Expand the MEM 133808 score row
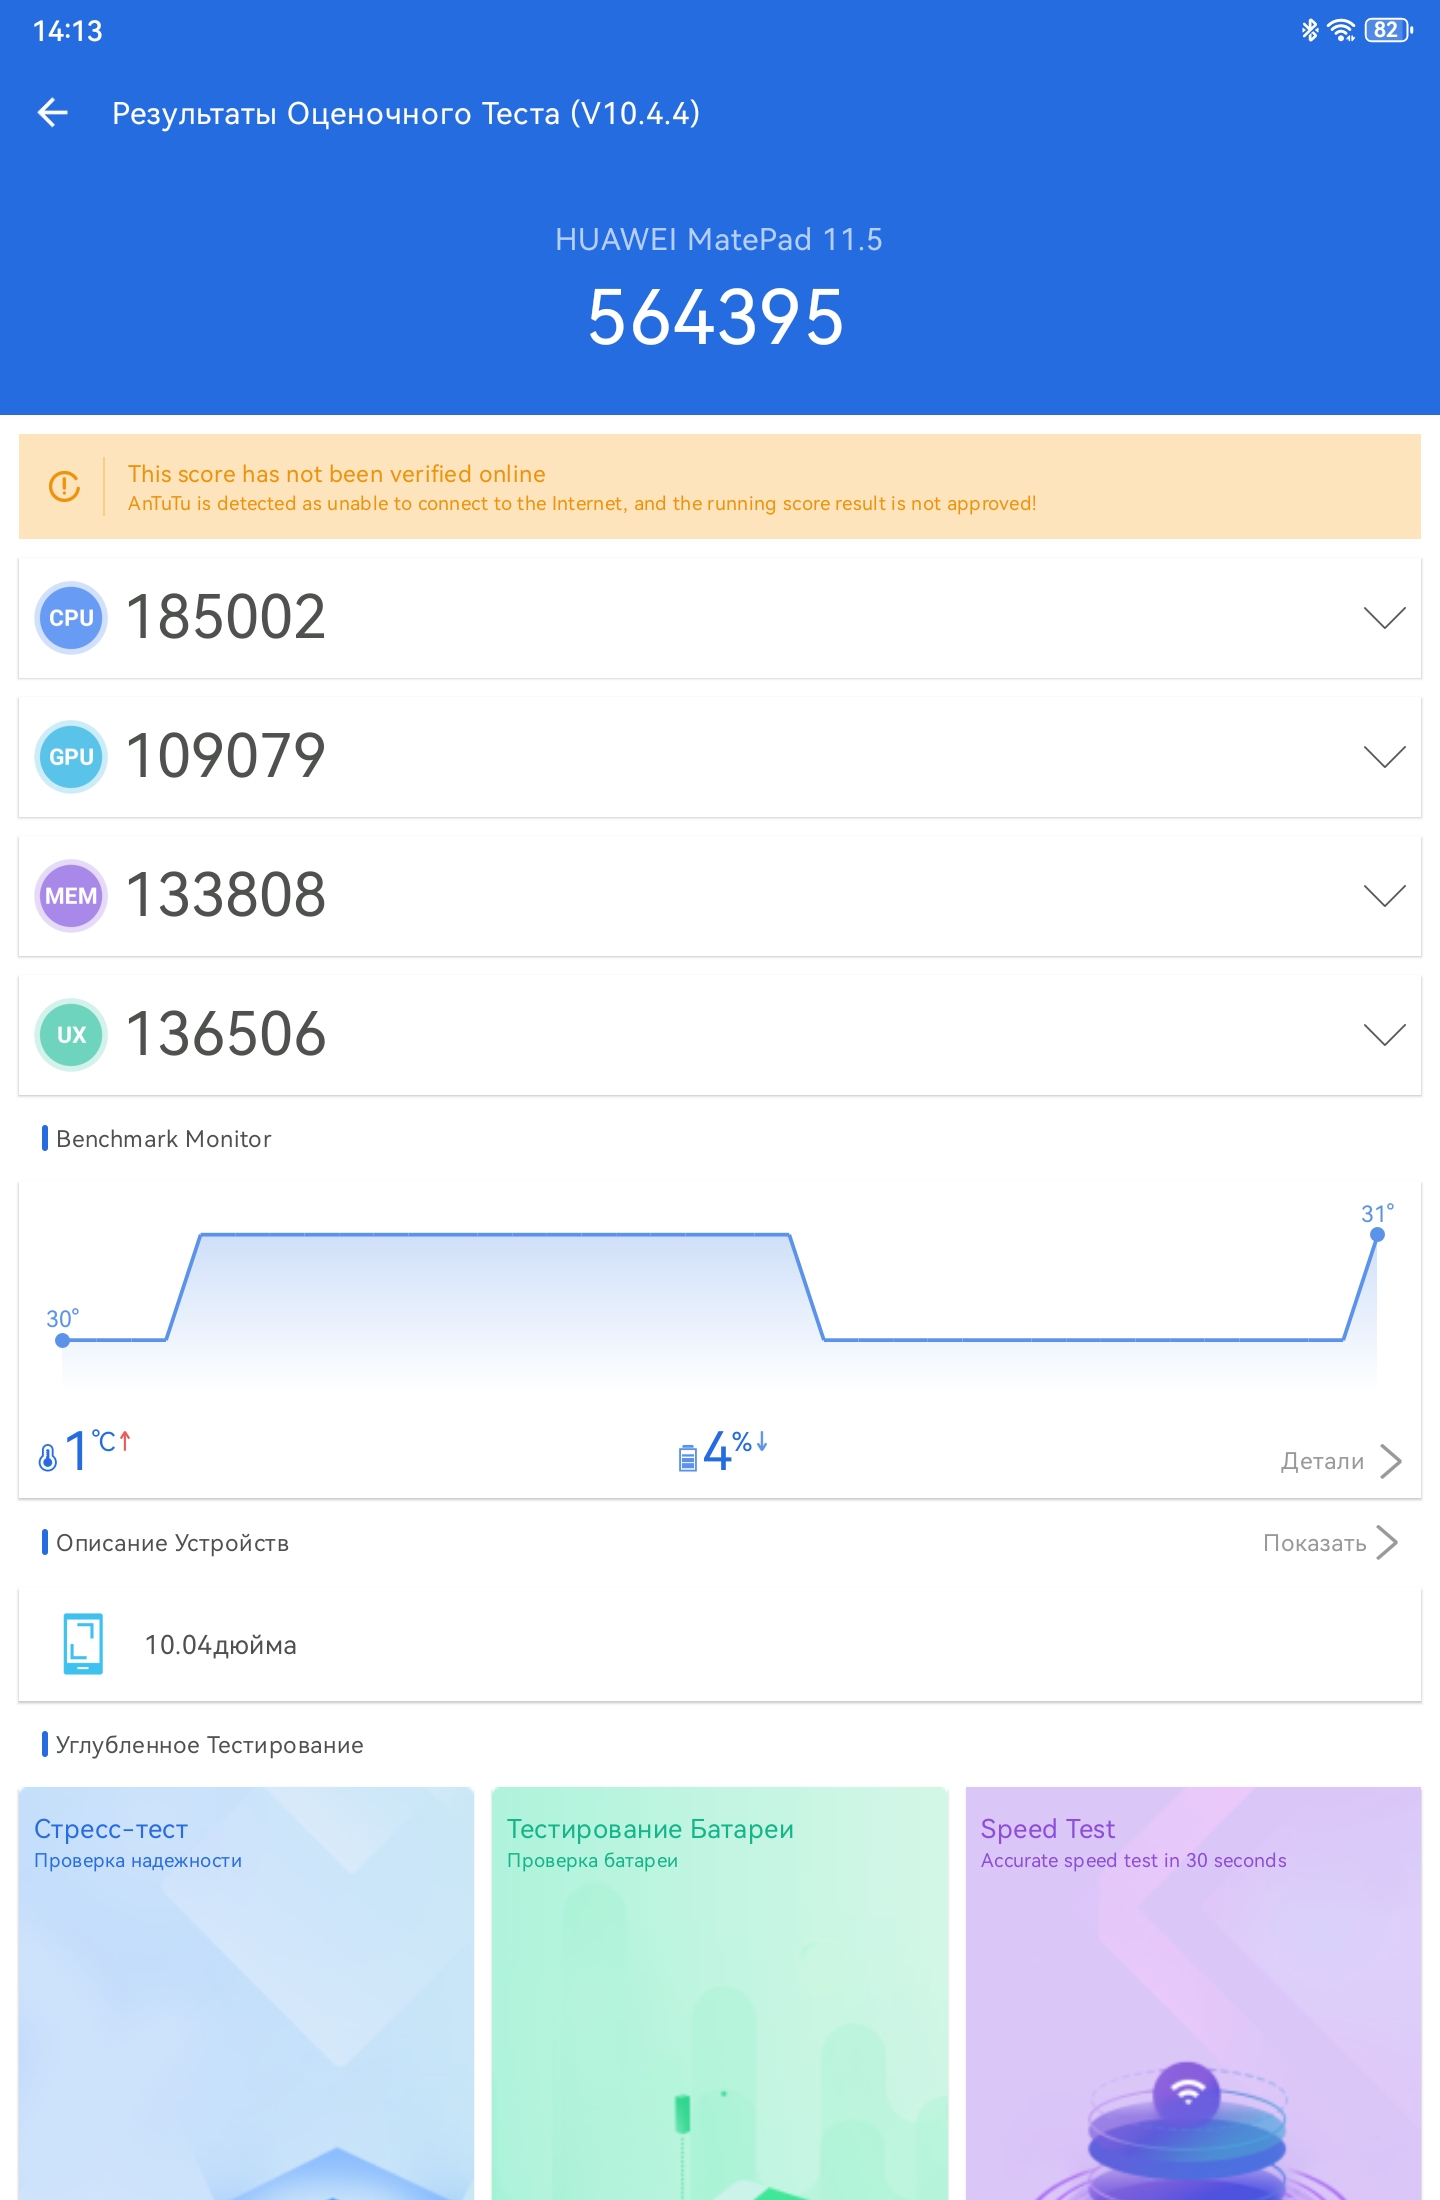This screenshot has height=2200, width=1440. click(720, 896)
